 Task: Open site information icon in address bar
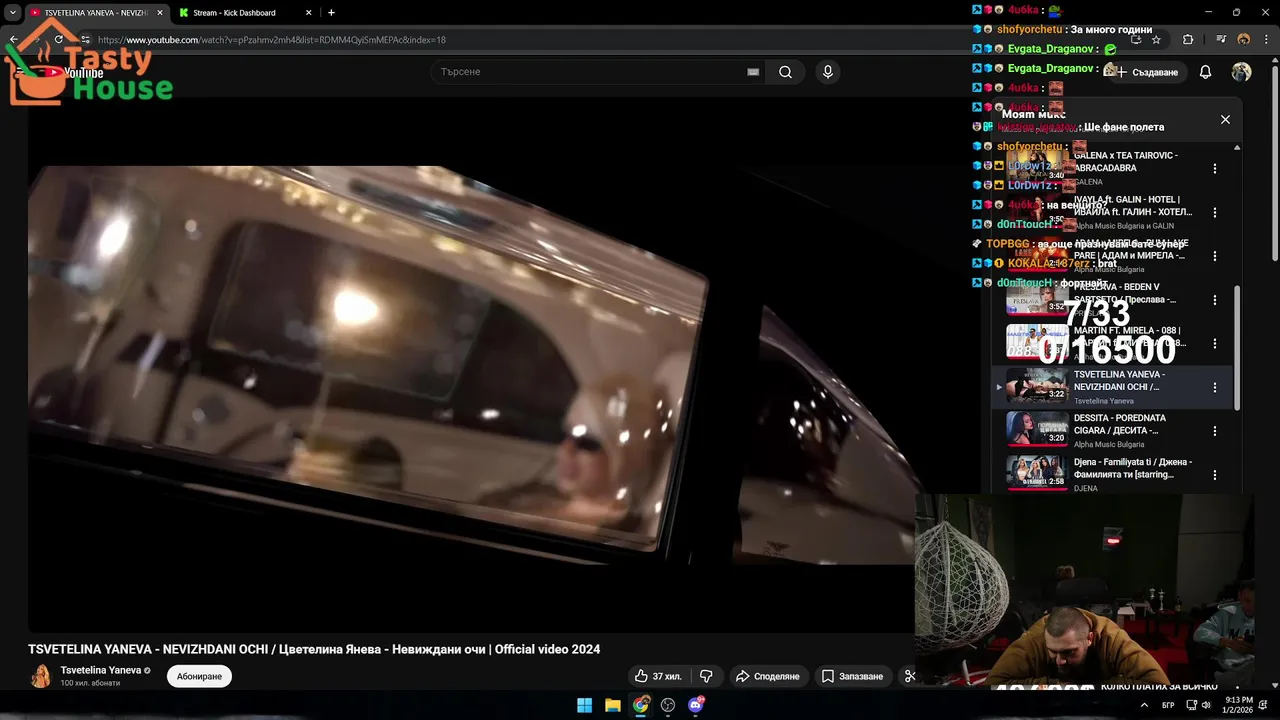[x=86, y=40]
